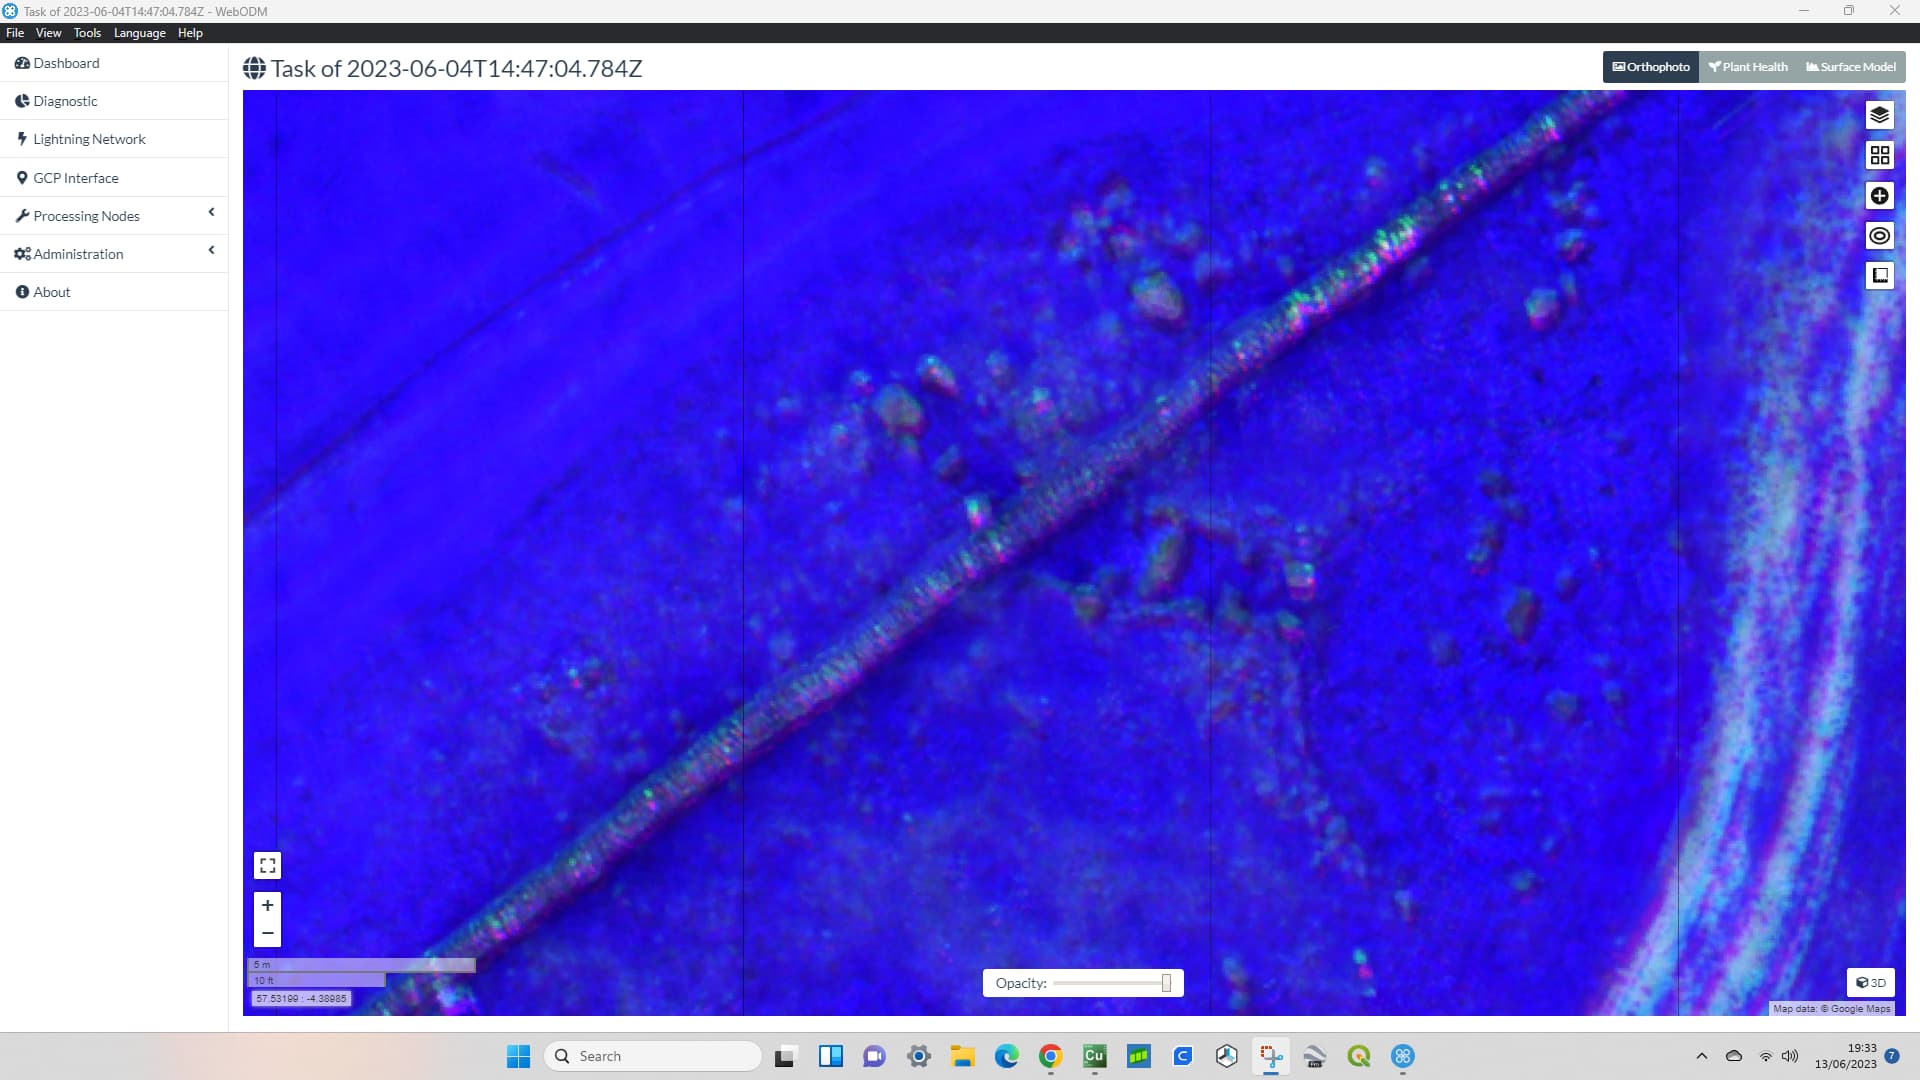Viewport: 1920px width, 1080px height.
Task: Toggle fullscreen map view
Action: click(267, 865)
